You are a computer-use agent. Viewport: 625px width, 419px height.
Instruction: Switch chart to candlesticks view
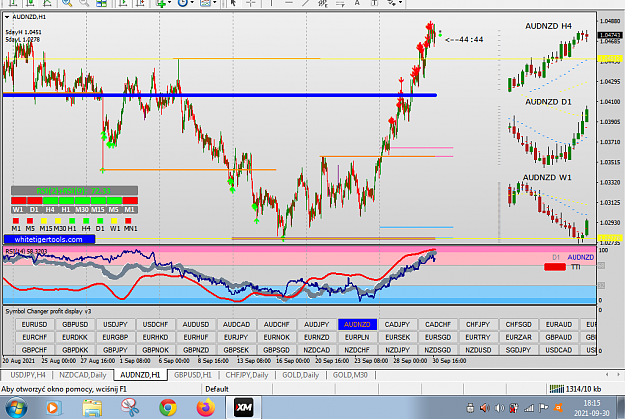coord(30,3)
